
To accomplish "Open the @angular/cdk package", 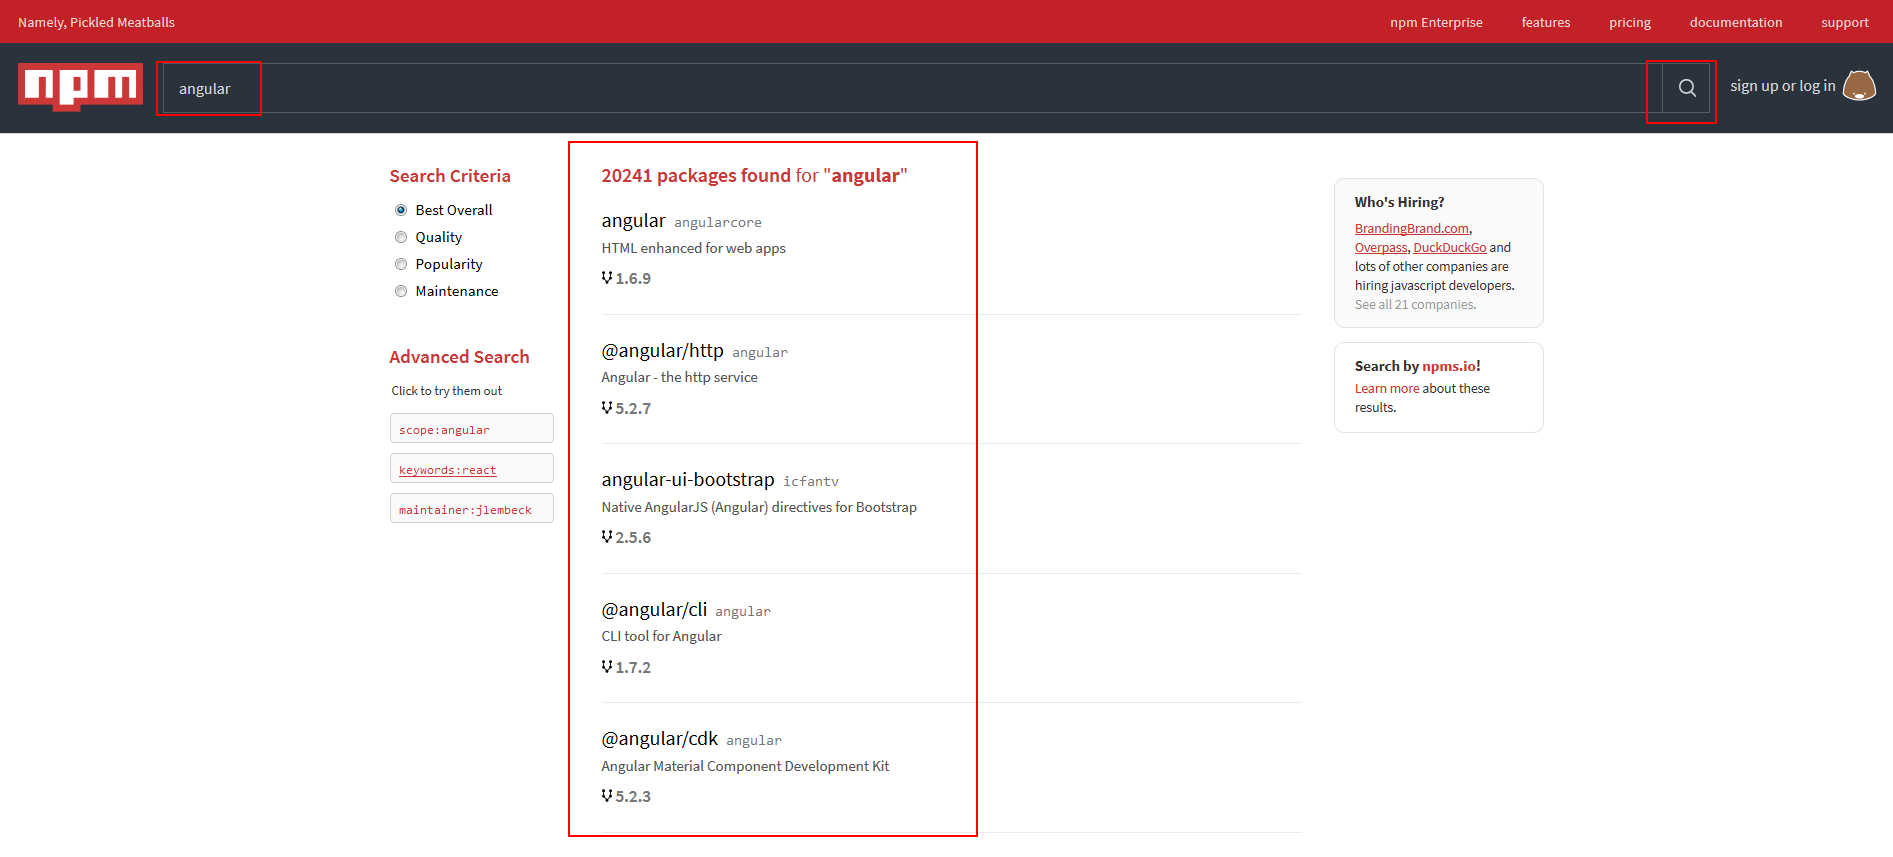I will coord(659,739).
